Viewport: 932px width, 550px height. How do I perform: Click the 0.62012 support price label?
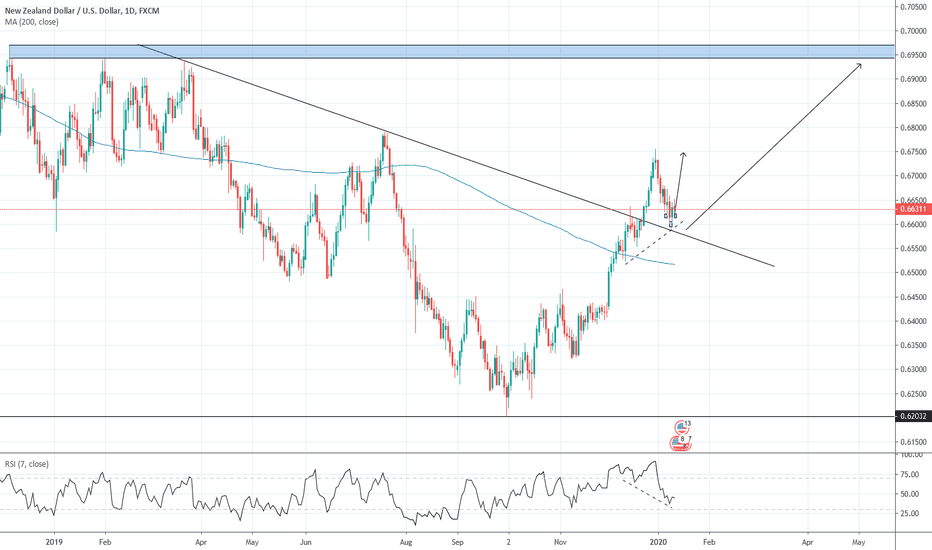(x=912, y=417)
